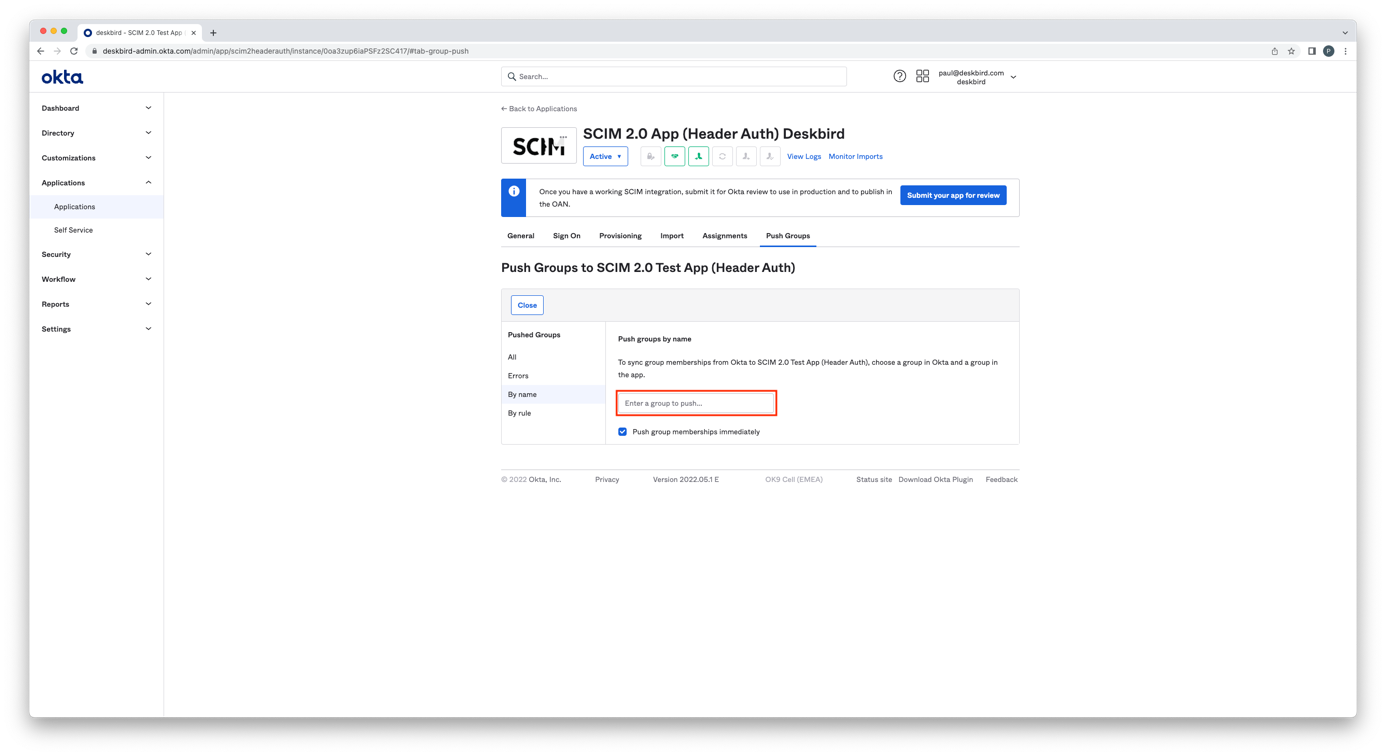Click the help question mark icon
Screen dimensions: 1386x756
(x=899, y=76)
